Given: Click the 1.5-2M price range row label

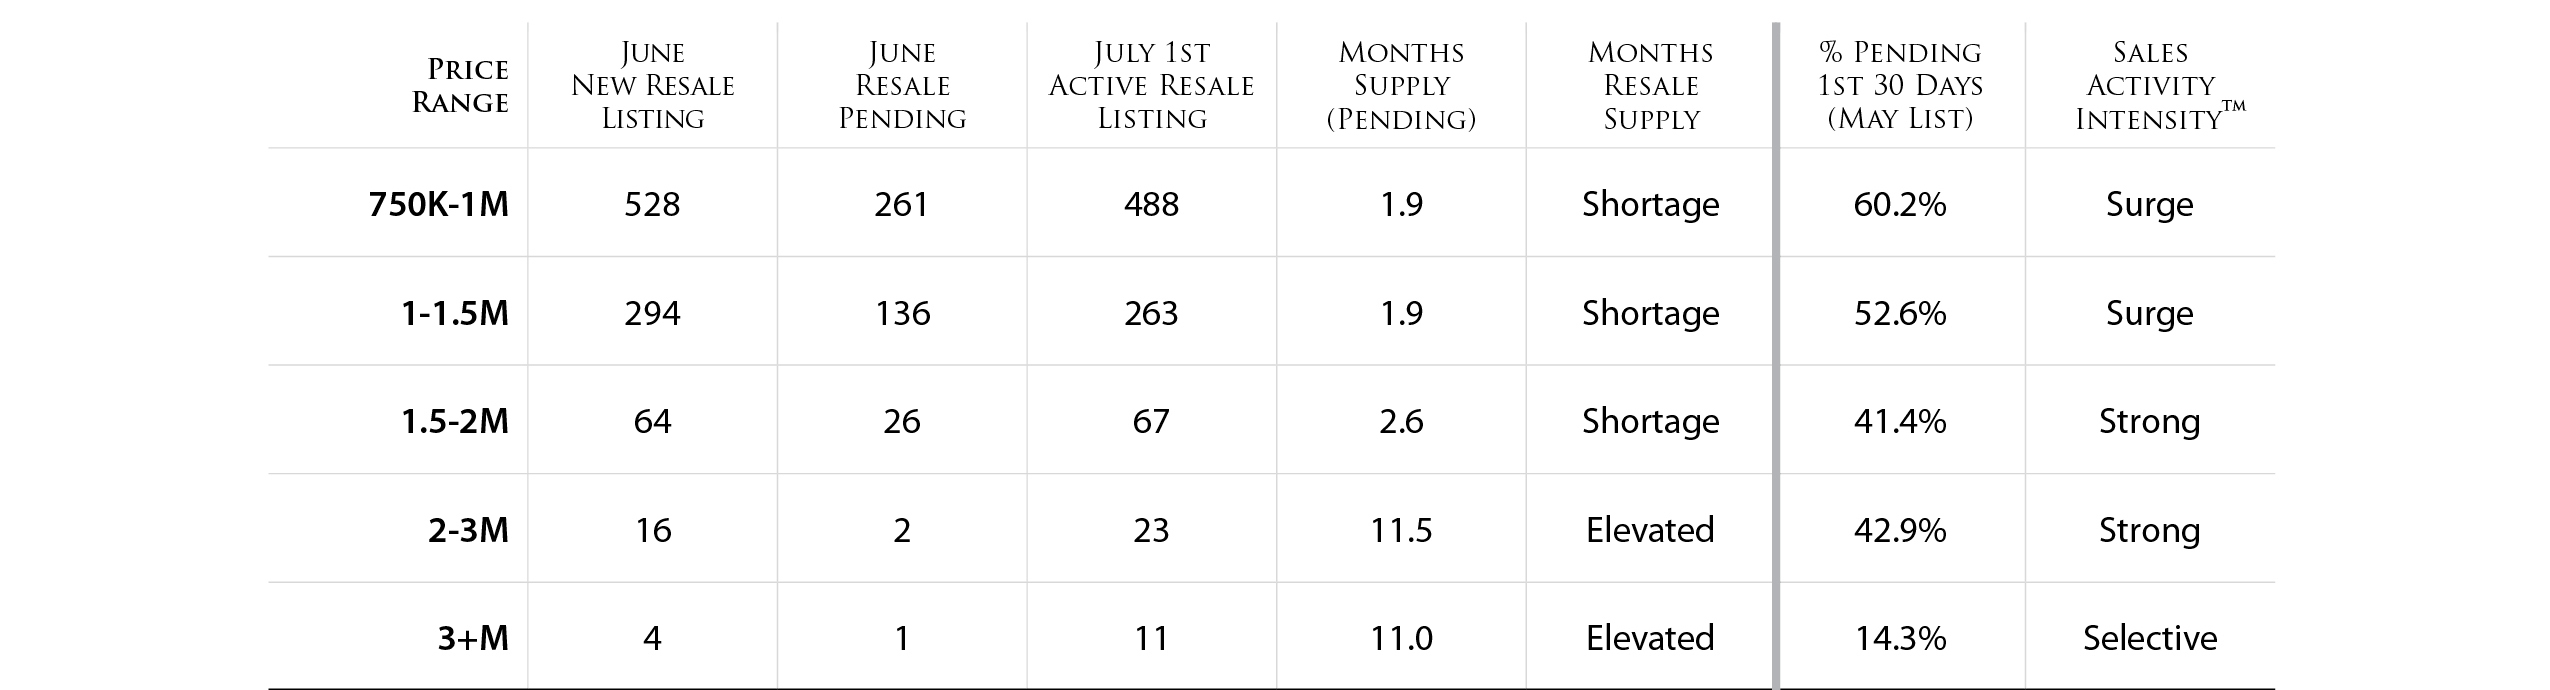Looking at the screenshot, I should [455, 421].
